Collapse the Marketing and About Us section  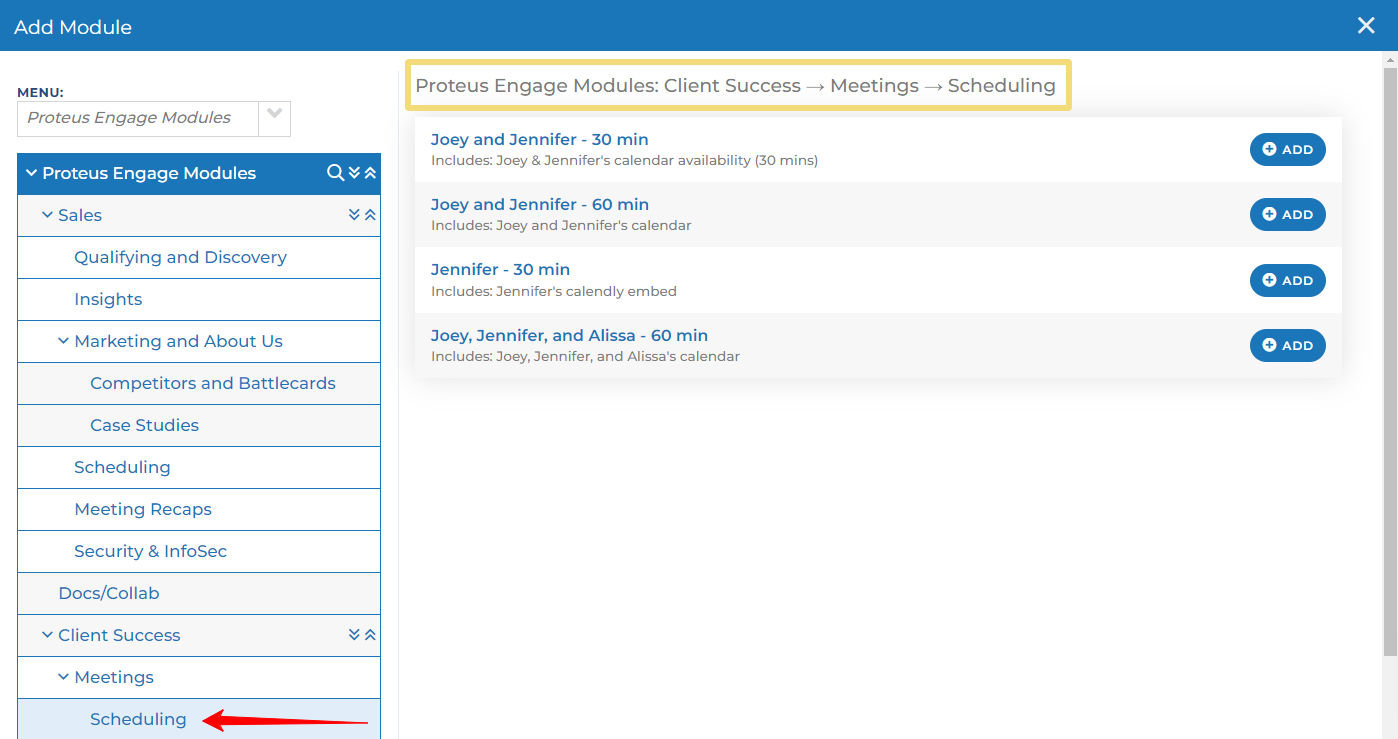[63, 341]
